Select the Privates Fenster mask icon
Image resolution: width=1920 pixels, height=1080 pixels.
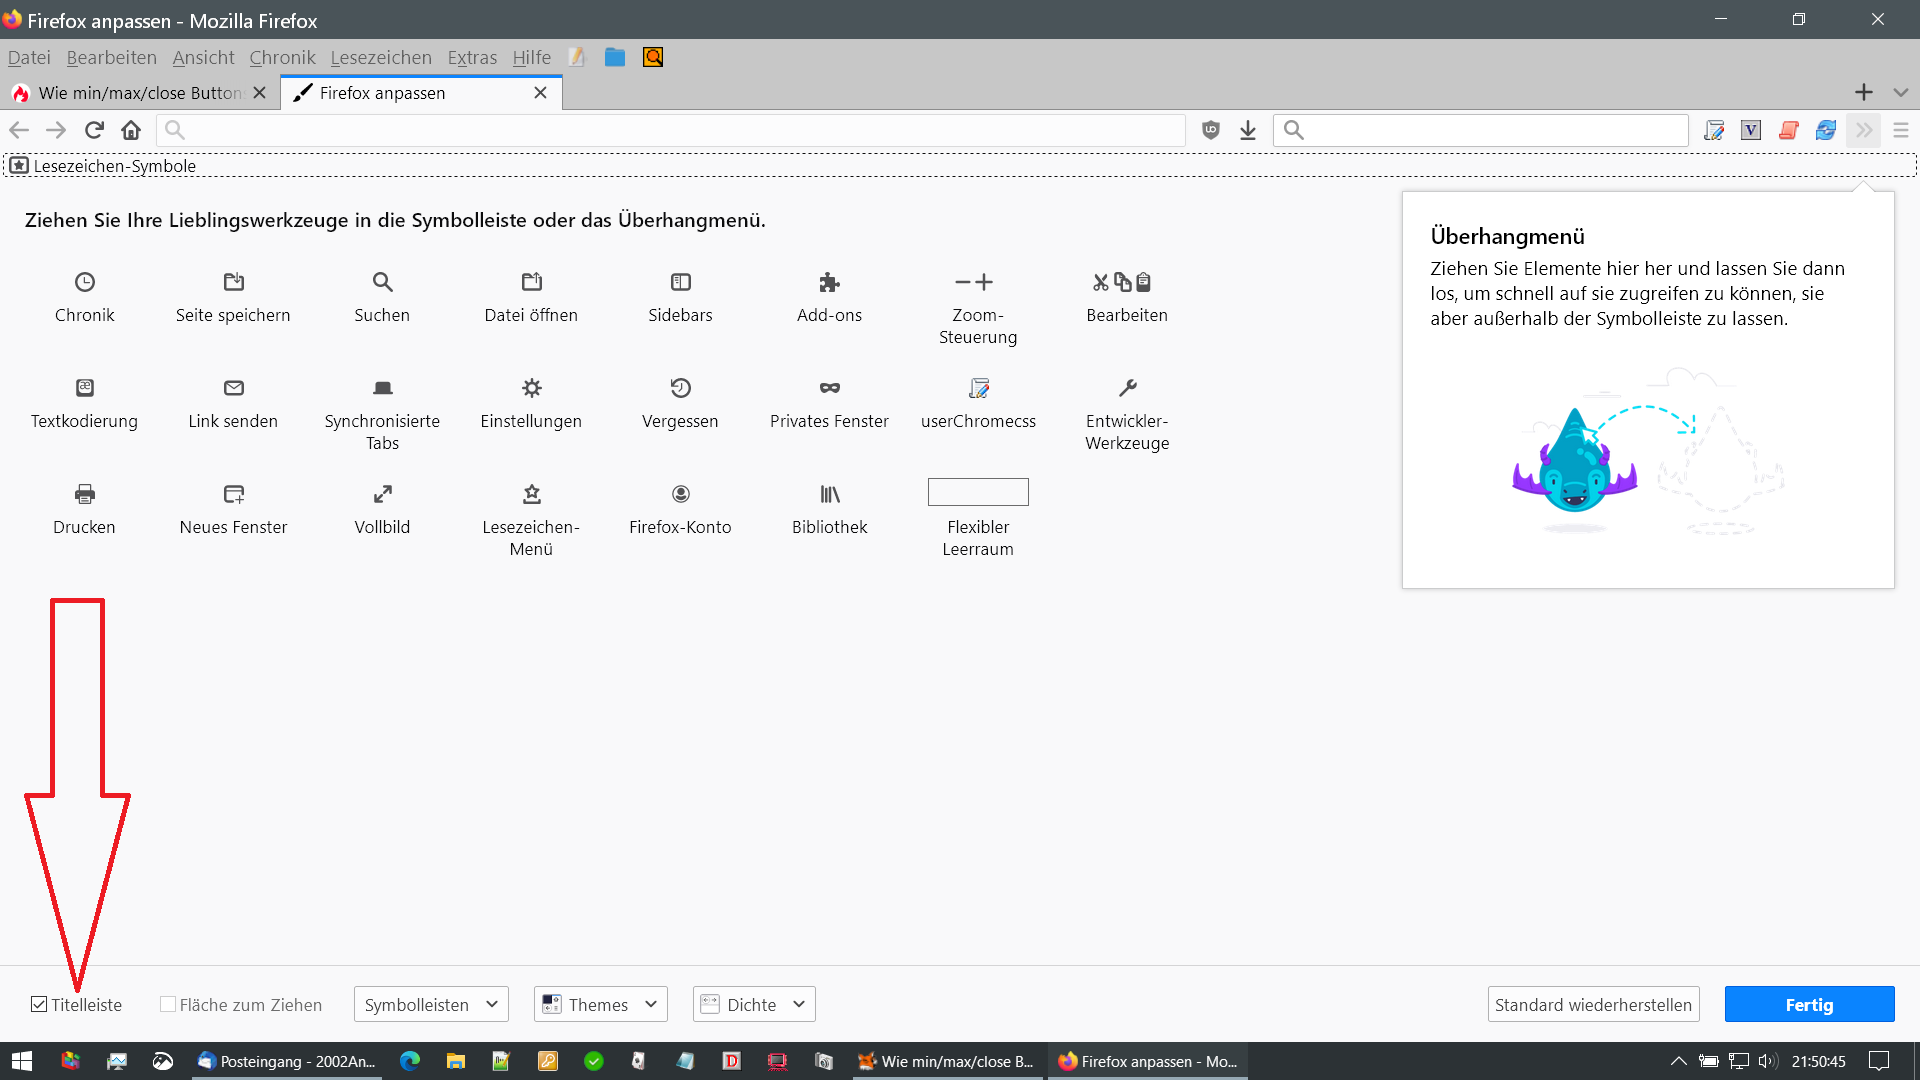coord(829,388)
